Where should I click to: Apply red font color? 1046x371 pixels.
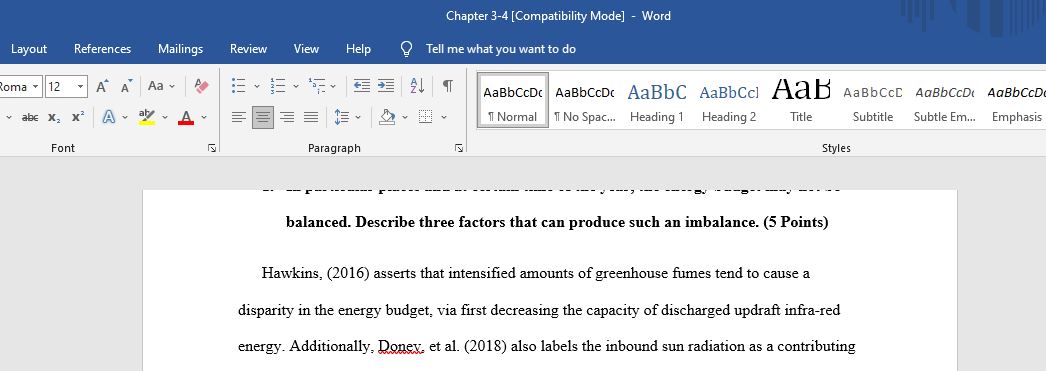pos(186,117)
